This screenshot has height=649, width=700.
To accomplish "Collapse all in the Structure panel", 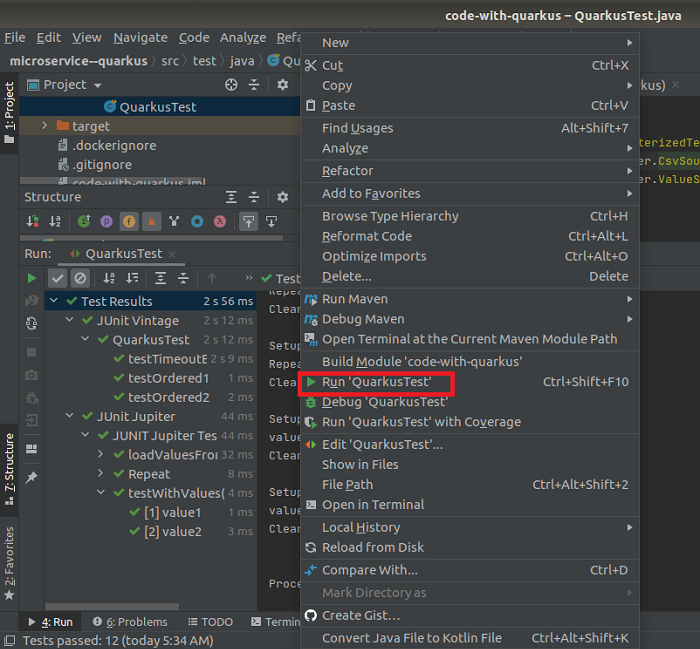I will pyautogui.click(x=255, y=197).
